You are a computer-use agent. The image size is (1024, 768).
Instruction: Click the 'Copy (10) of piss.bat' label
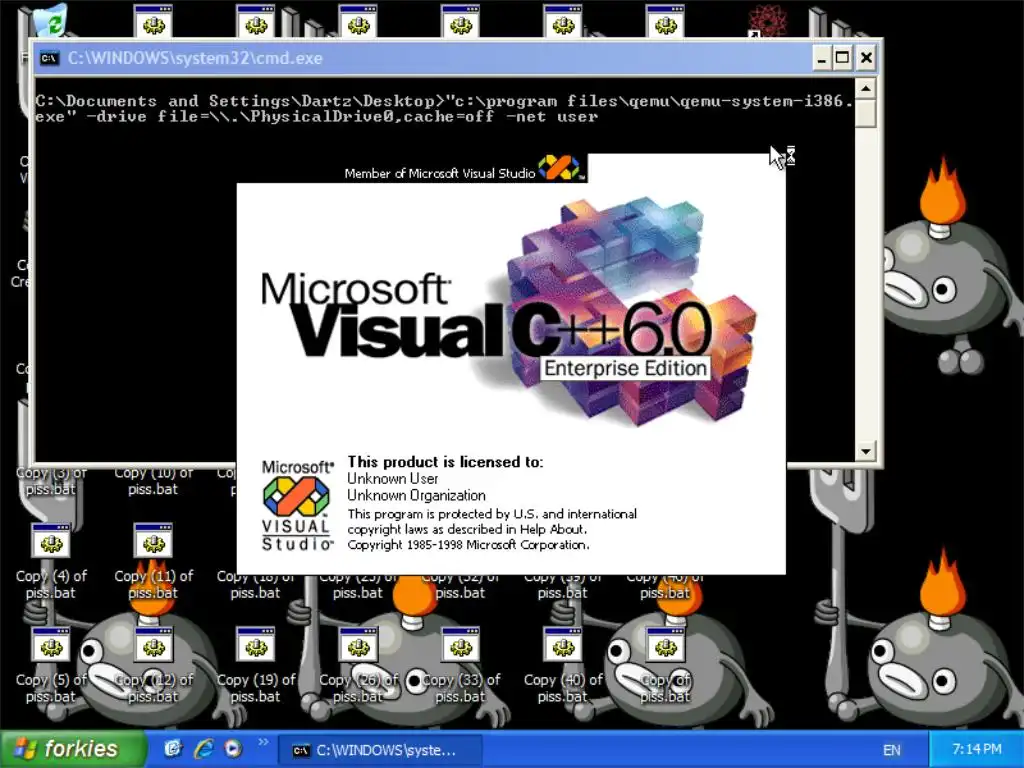coord(153,481)
